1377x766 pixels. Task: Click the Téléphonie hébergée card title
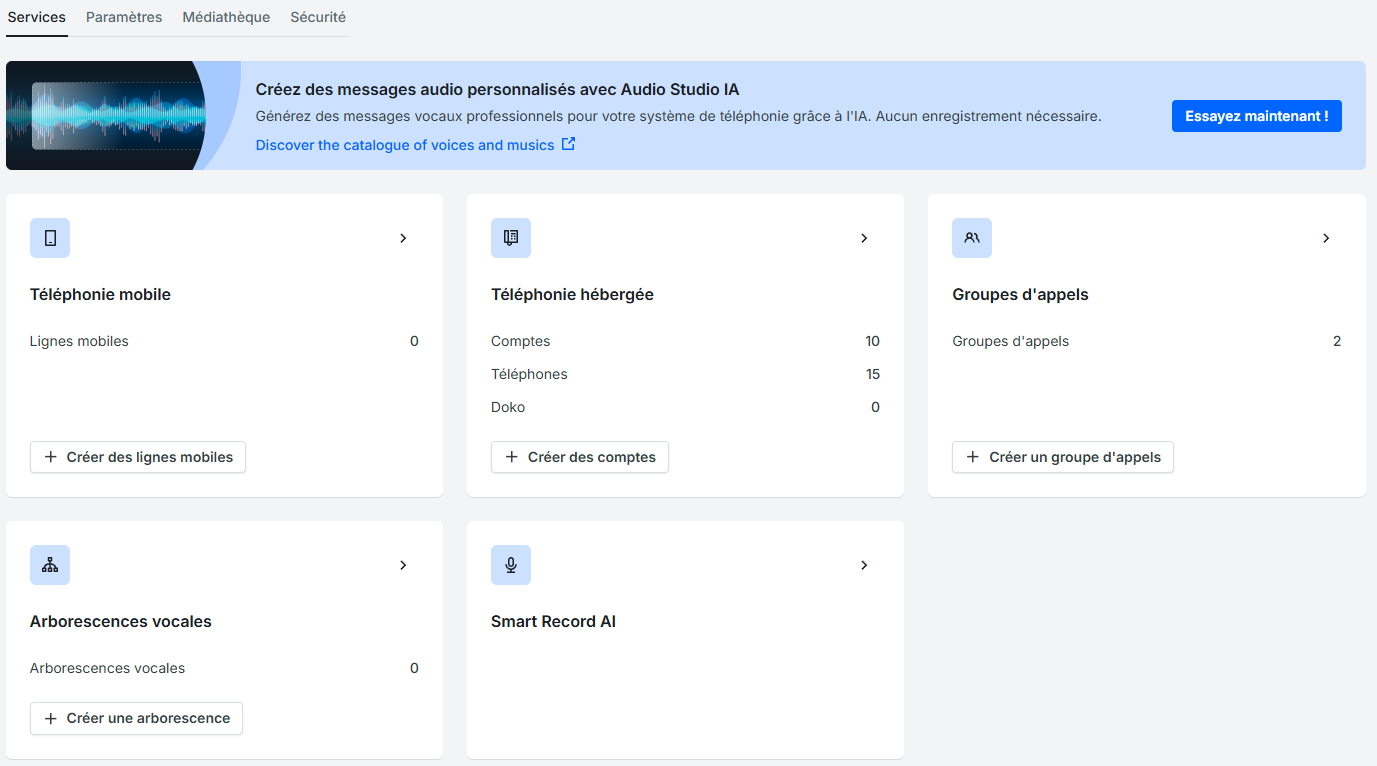[x=572, y=295]
